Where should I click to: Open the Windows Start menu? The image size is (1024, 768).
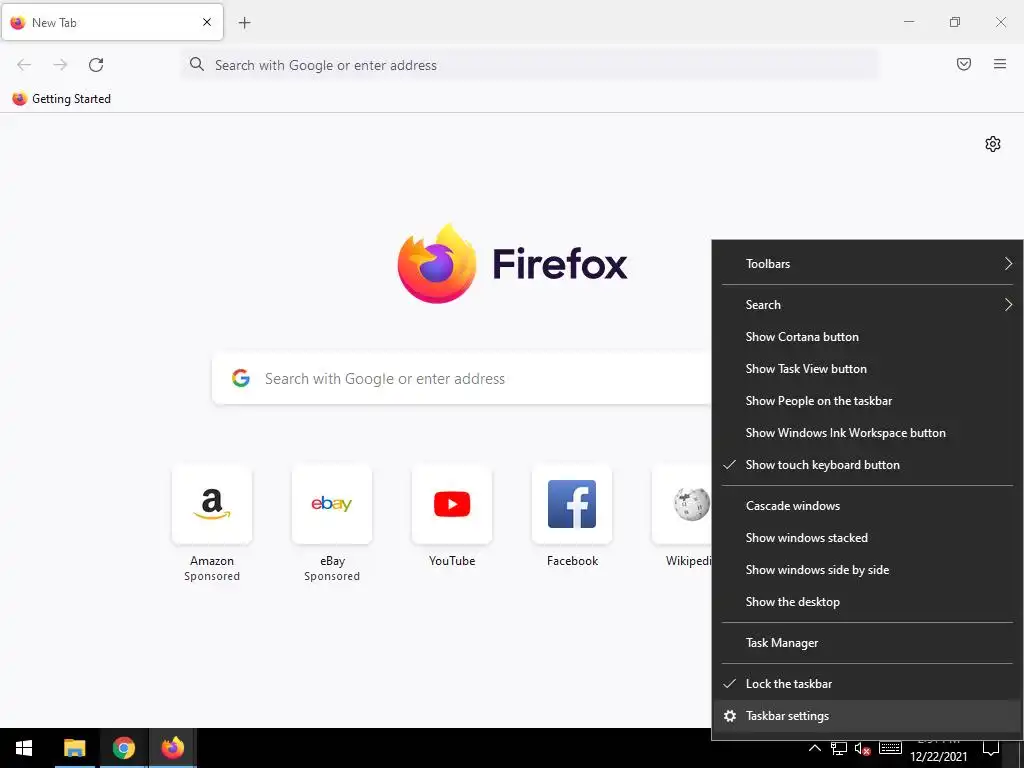(24, 748)
